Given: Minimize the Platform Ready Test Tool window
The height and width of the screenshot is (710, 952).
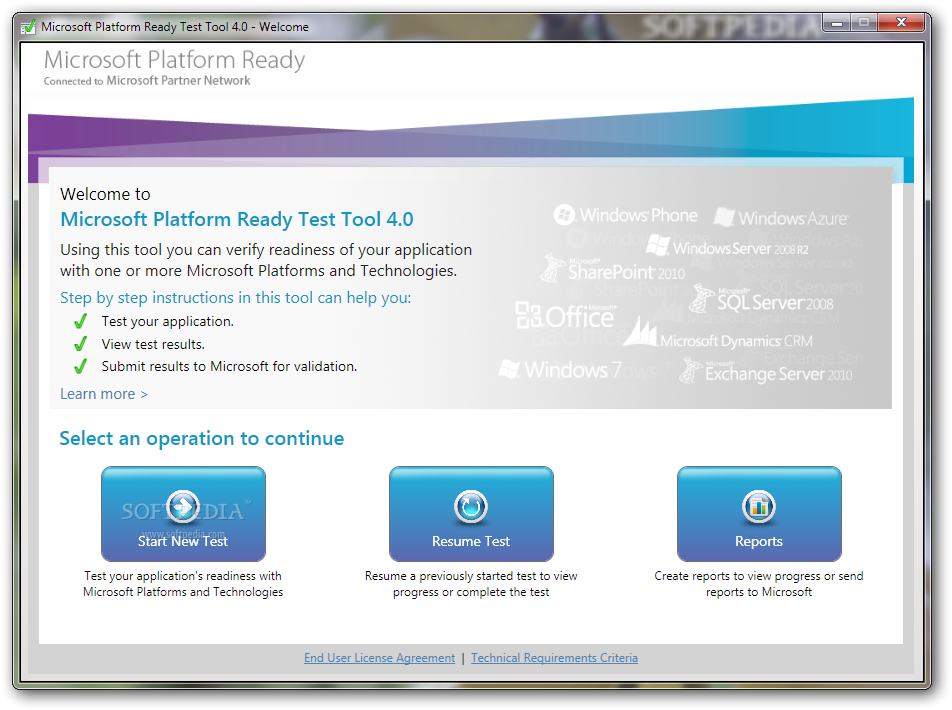Looking at the screenshot, I should pos(837,23).
